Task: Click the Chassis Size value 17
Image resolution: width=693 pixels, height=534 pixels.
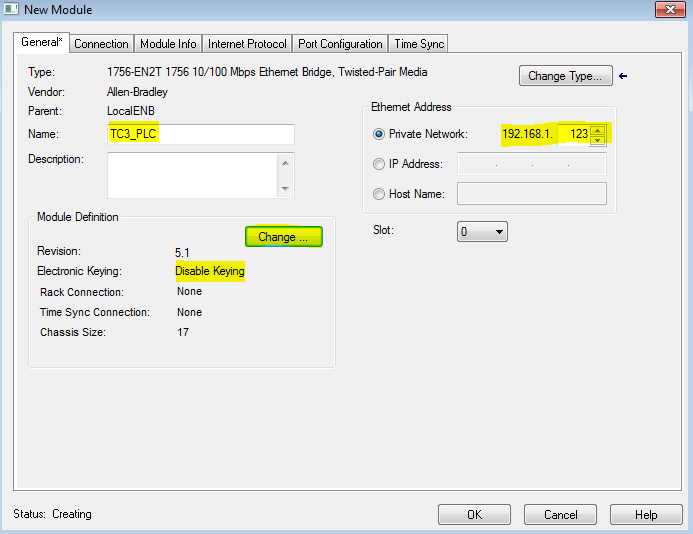Action: click(x=183, y=332)
